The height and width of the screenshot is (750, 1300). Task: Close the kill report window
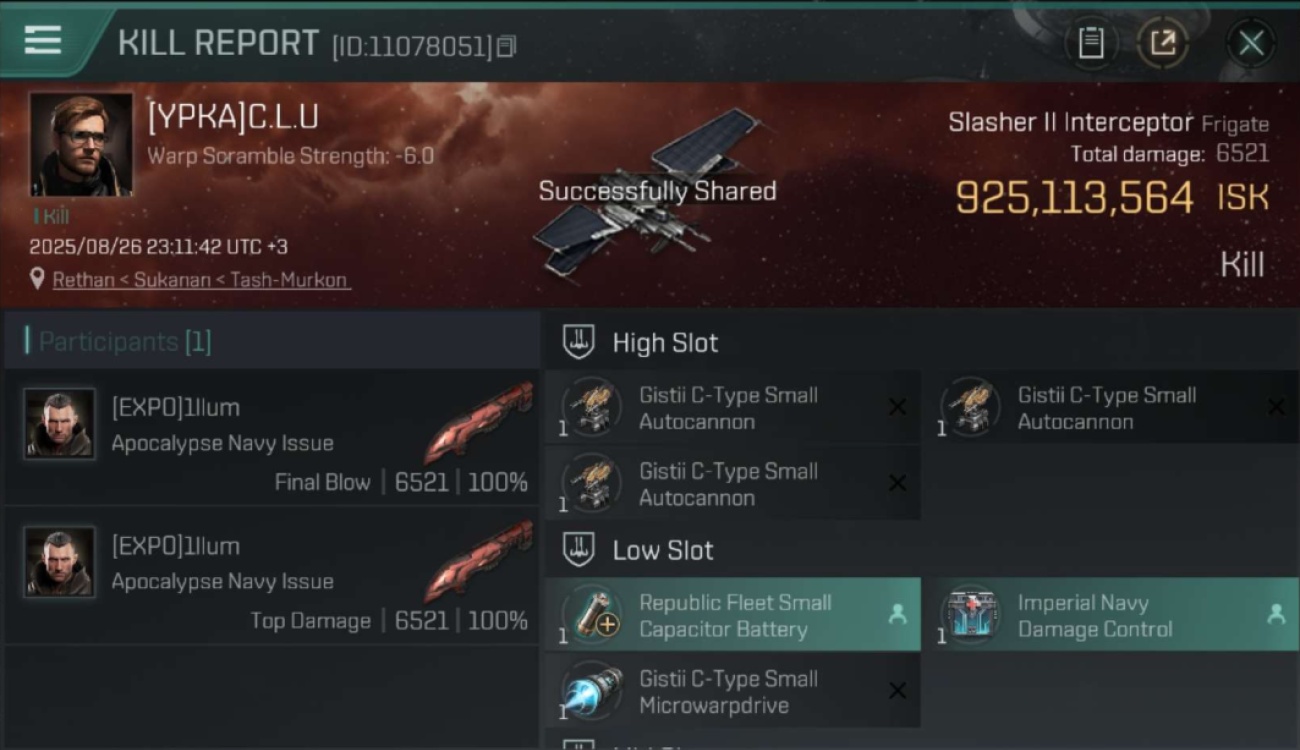[x=1251, y=43]
